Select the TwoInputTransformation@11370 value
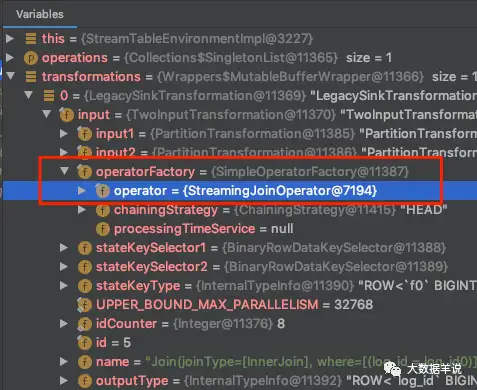 click(231, 115)
